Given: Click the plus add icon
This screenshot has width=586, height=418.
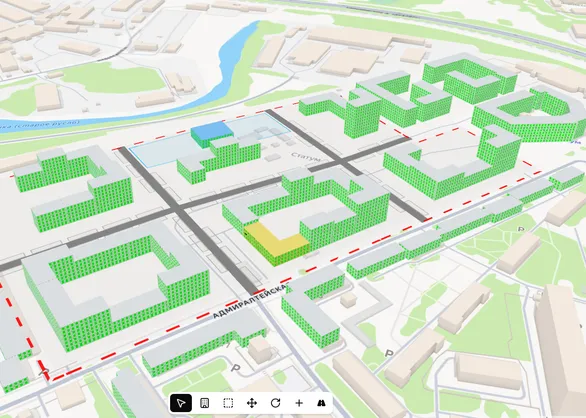Looking at the screenshot, I should click(x=299, y=403).
